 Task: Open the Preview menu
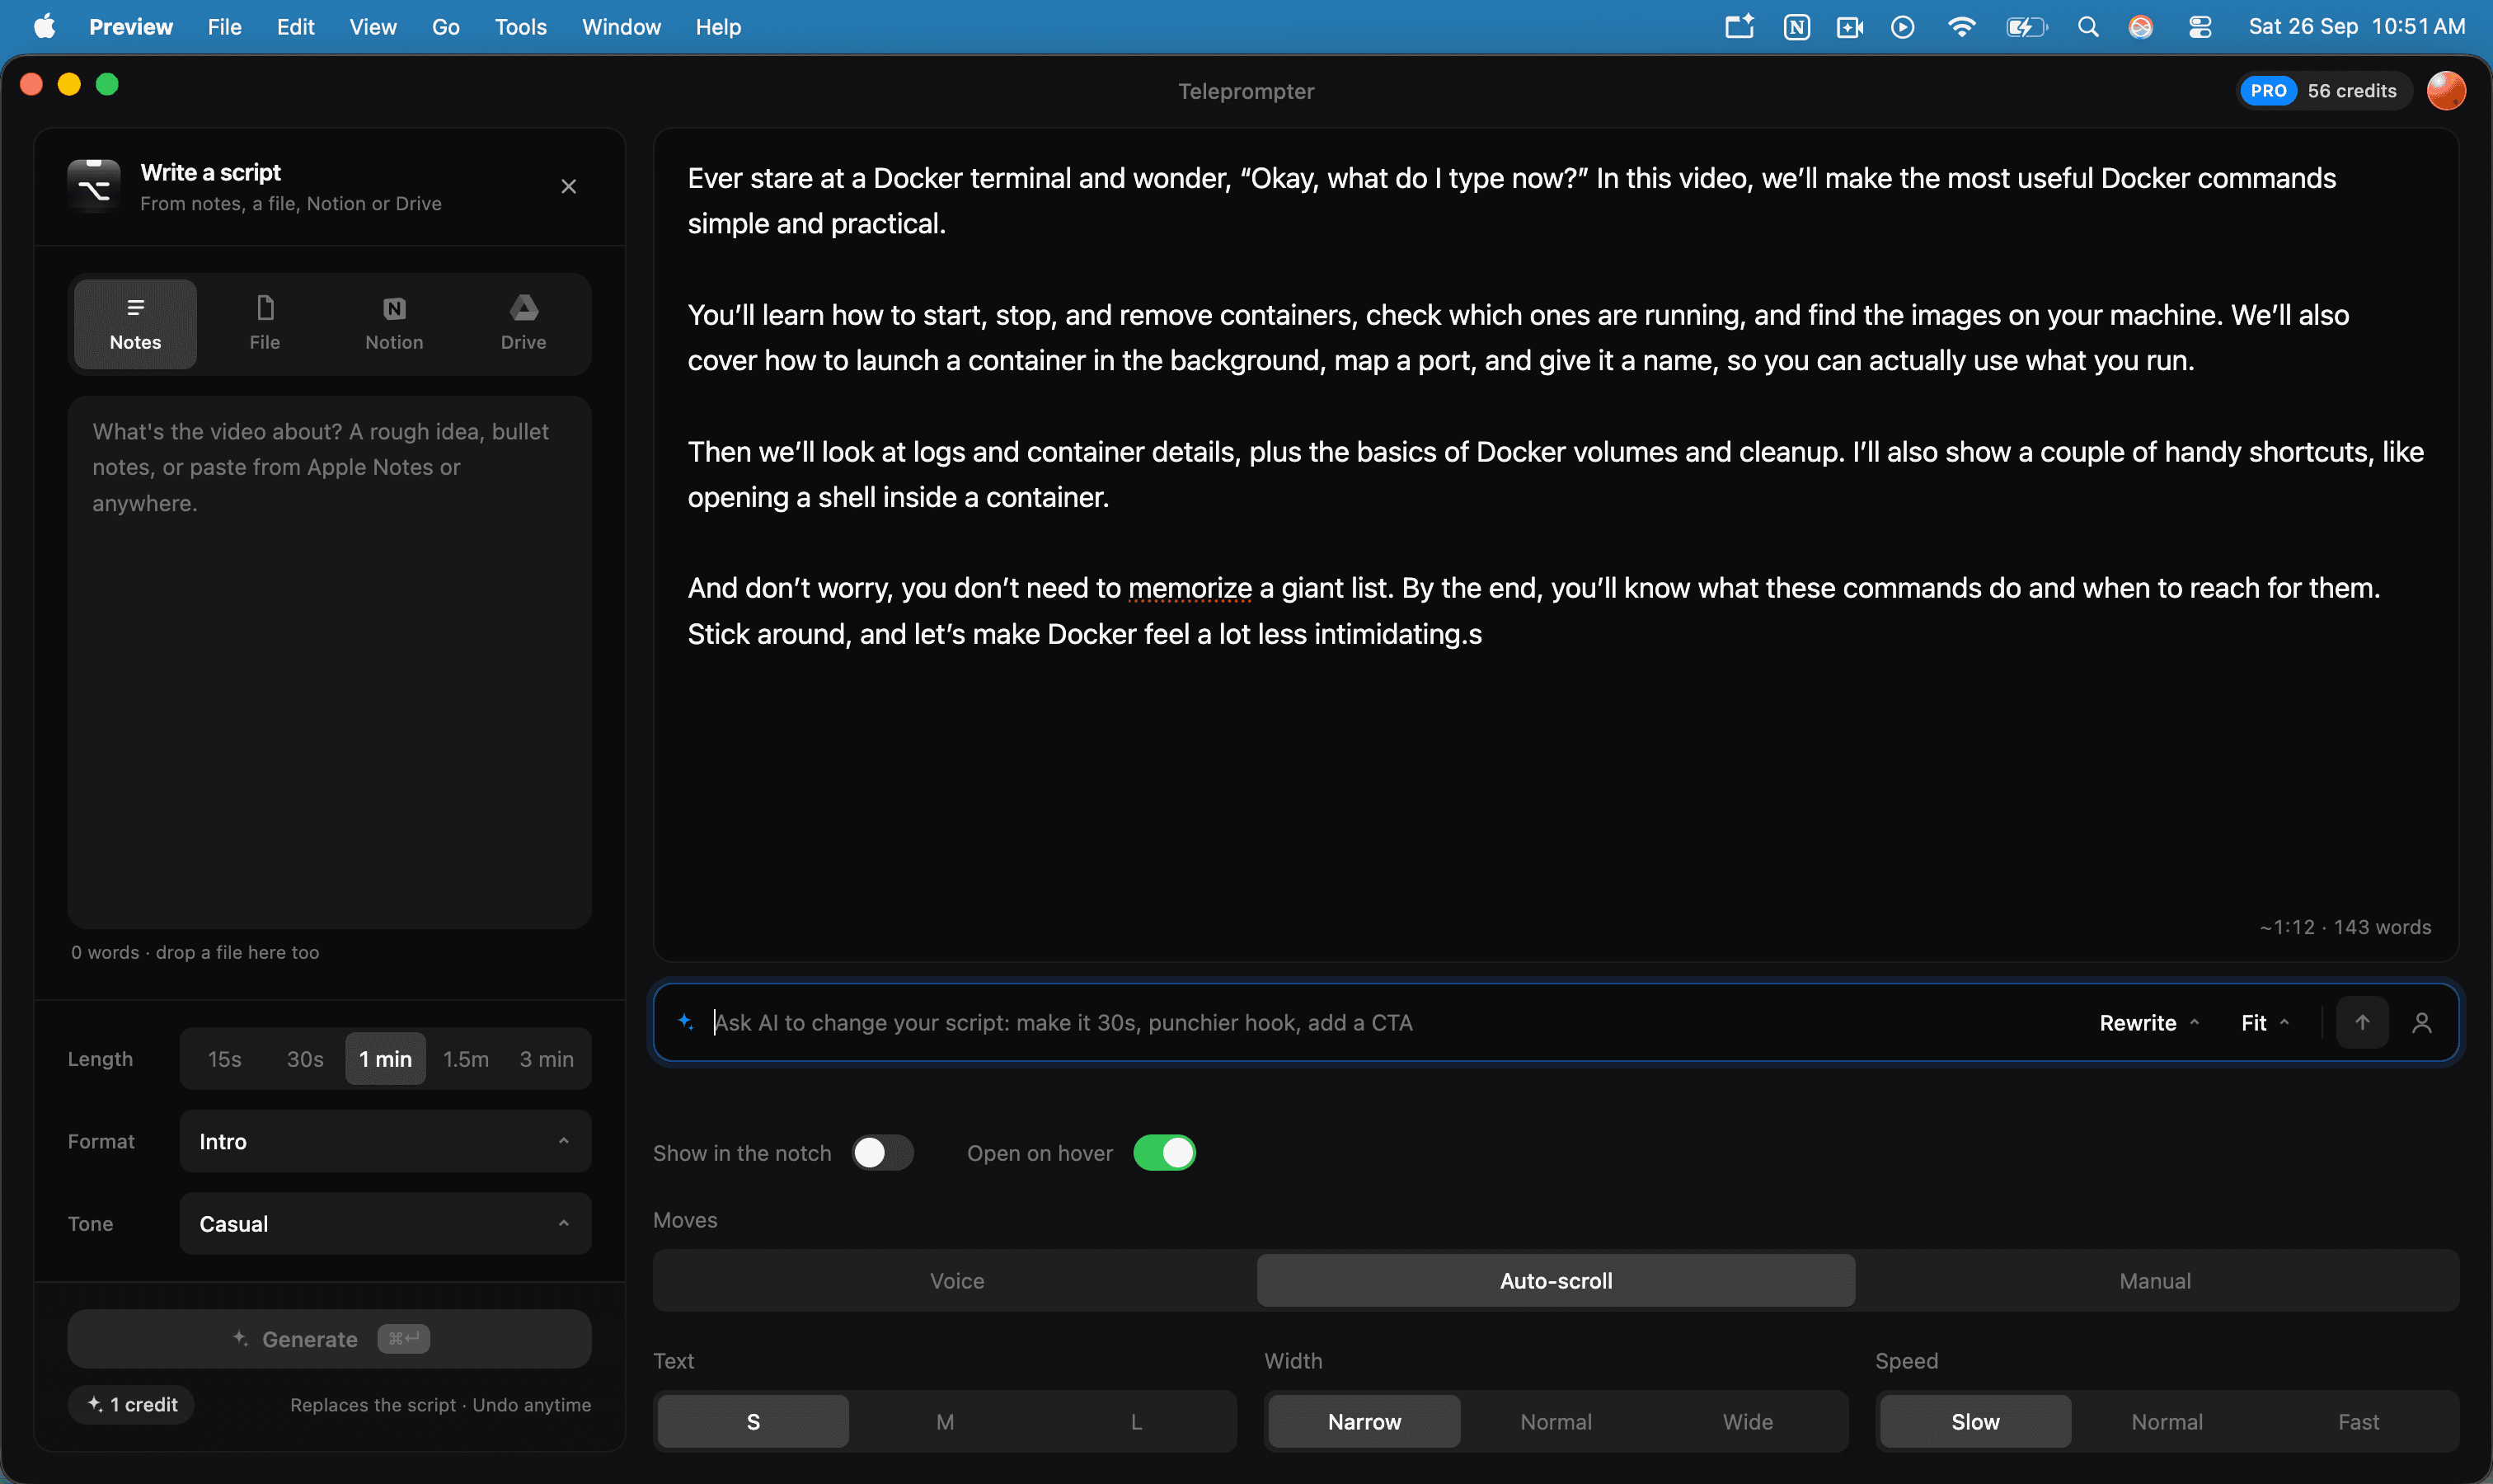[131, 27]
